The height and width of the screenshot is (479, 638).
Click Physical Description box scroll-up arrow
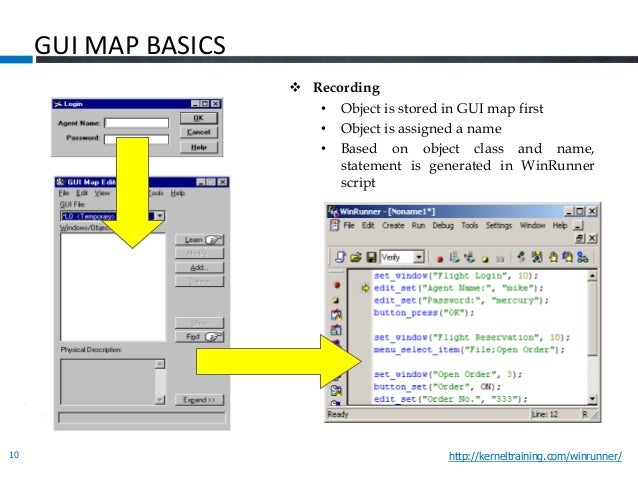coord(160,364)
